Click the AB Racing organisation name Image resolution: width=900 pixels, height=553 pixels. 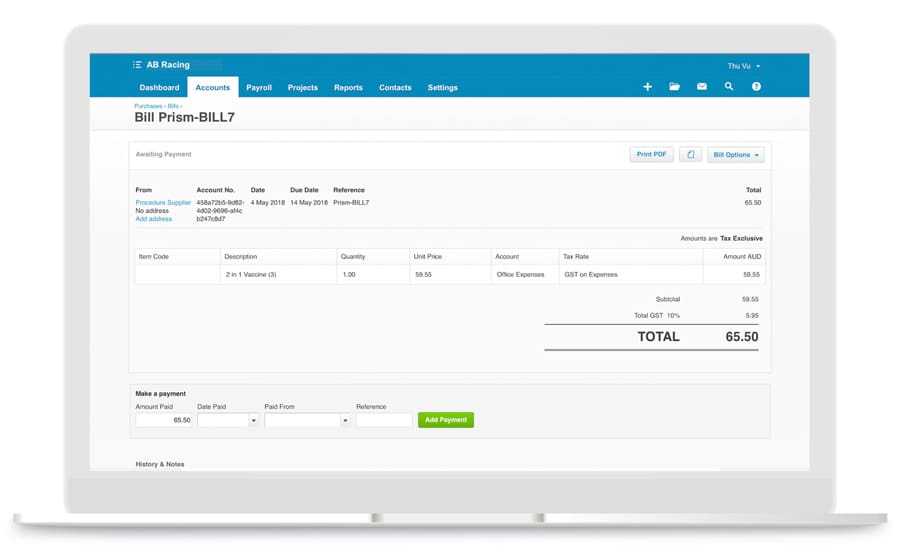click(x=168, y=65)
